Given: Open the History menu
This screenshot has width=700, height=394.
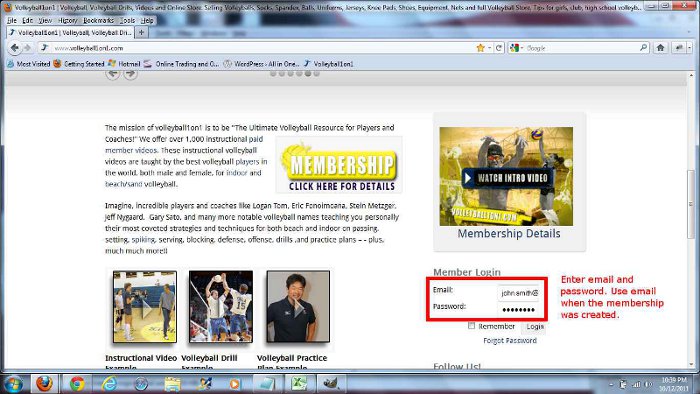Looking at the screenshot, I should (x=67, y=21).
